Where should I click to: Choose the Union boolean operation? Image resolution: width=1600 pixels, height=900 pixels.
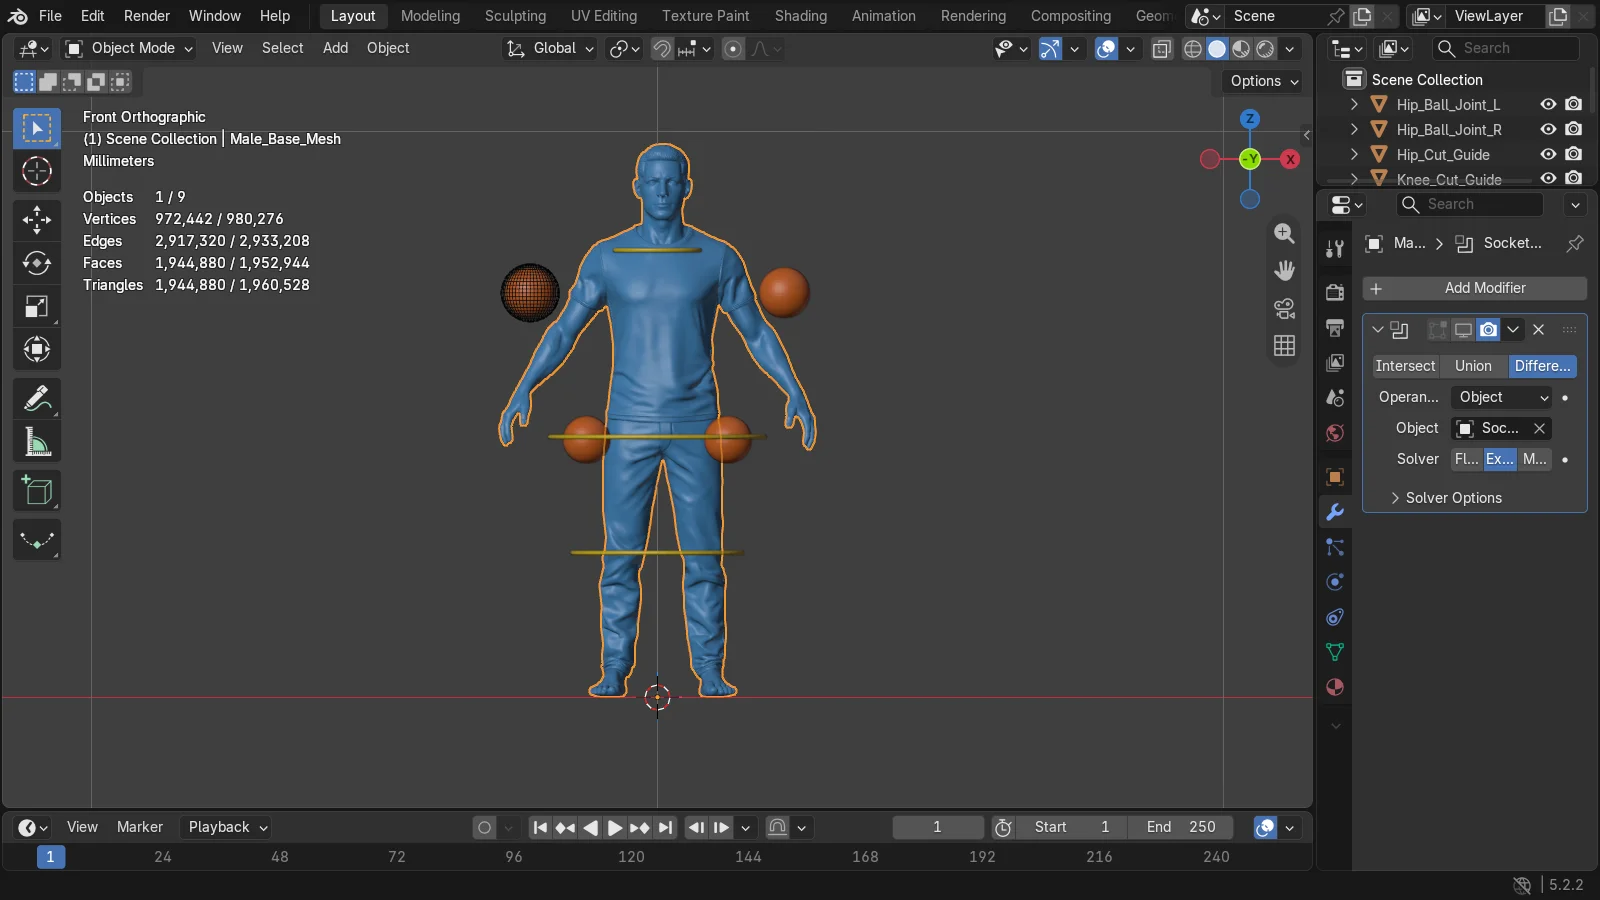coord(1473,366)
